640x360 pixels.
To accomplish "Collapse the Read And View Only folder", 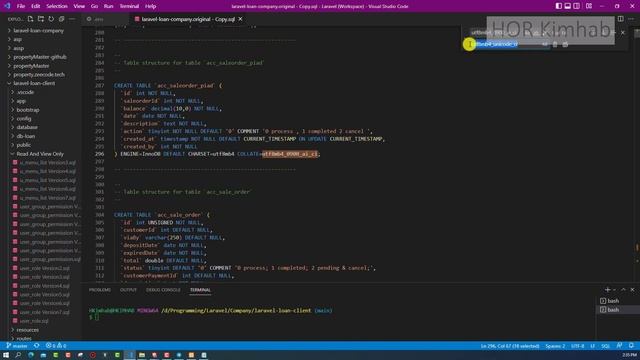I will 40,154.
